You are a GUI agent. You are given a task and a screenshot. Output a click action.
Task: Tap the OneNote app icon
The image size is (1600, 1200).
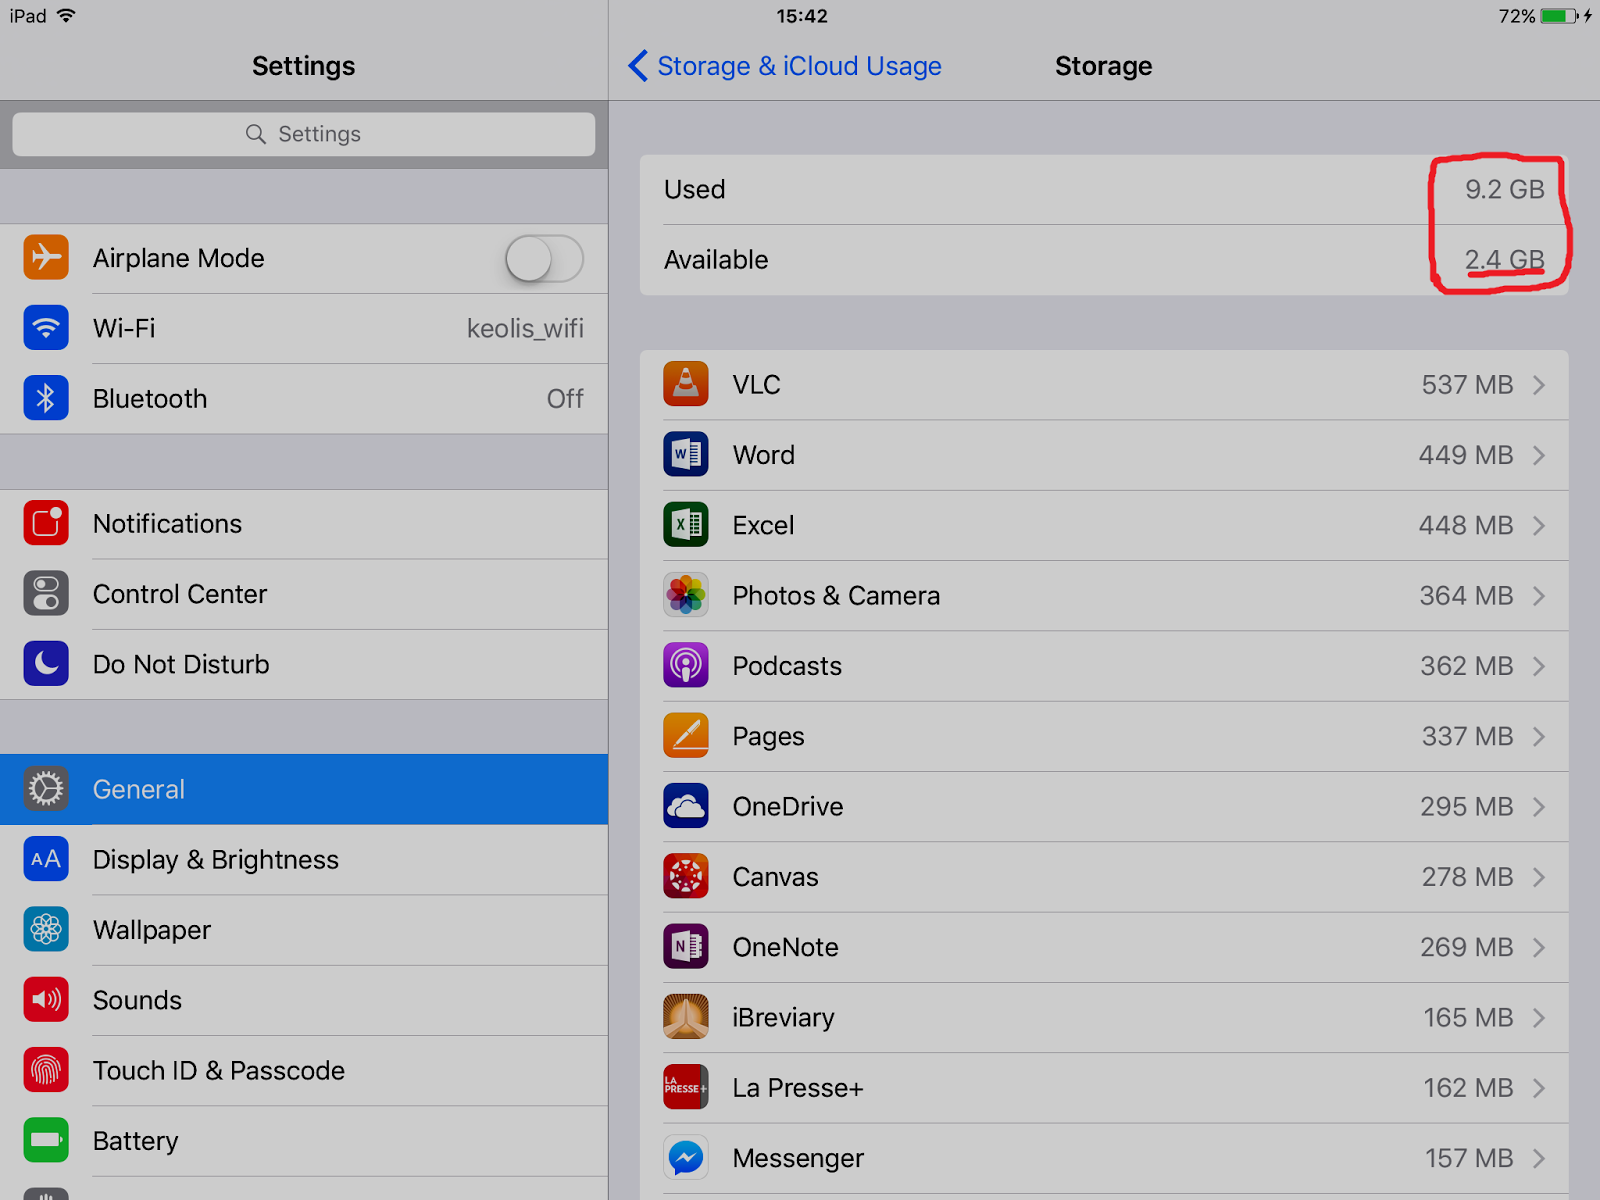coord(686,947)
